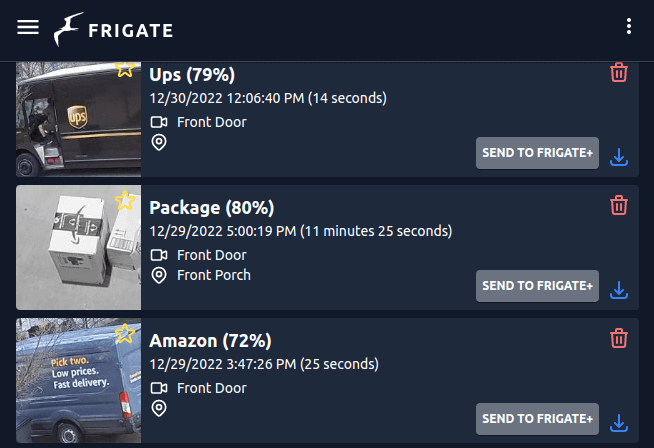
Task: Toggle star on the Package event
Action: [125, 200]
